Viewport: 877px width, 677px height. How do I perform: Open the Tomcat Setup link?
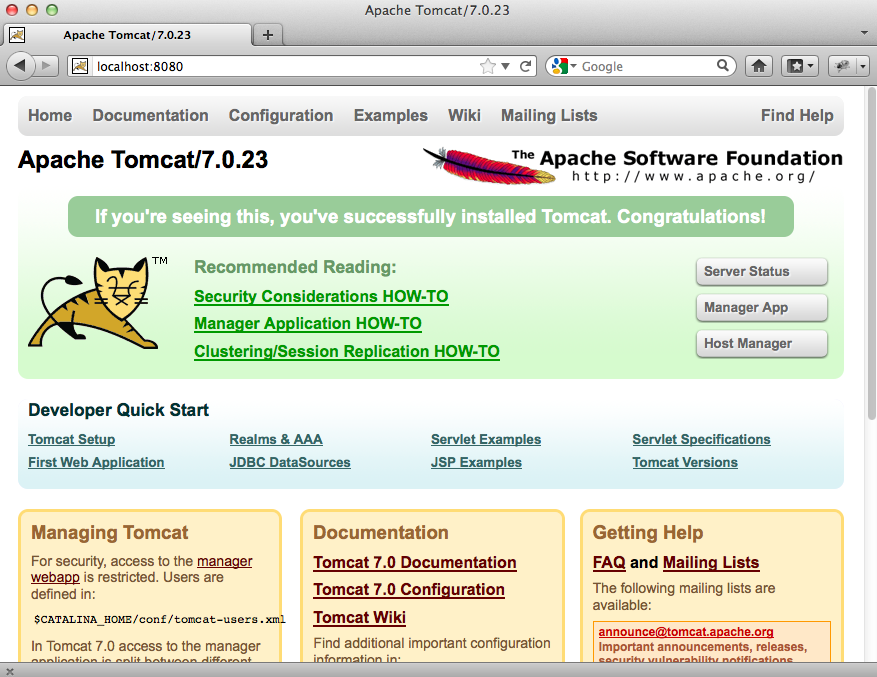[72, 439]
